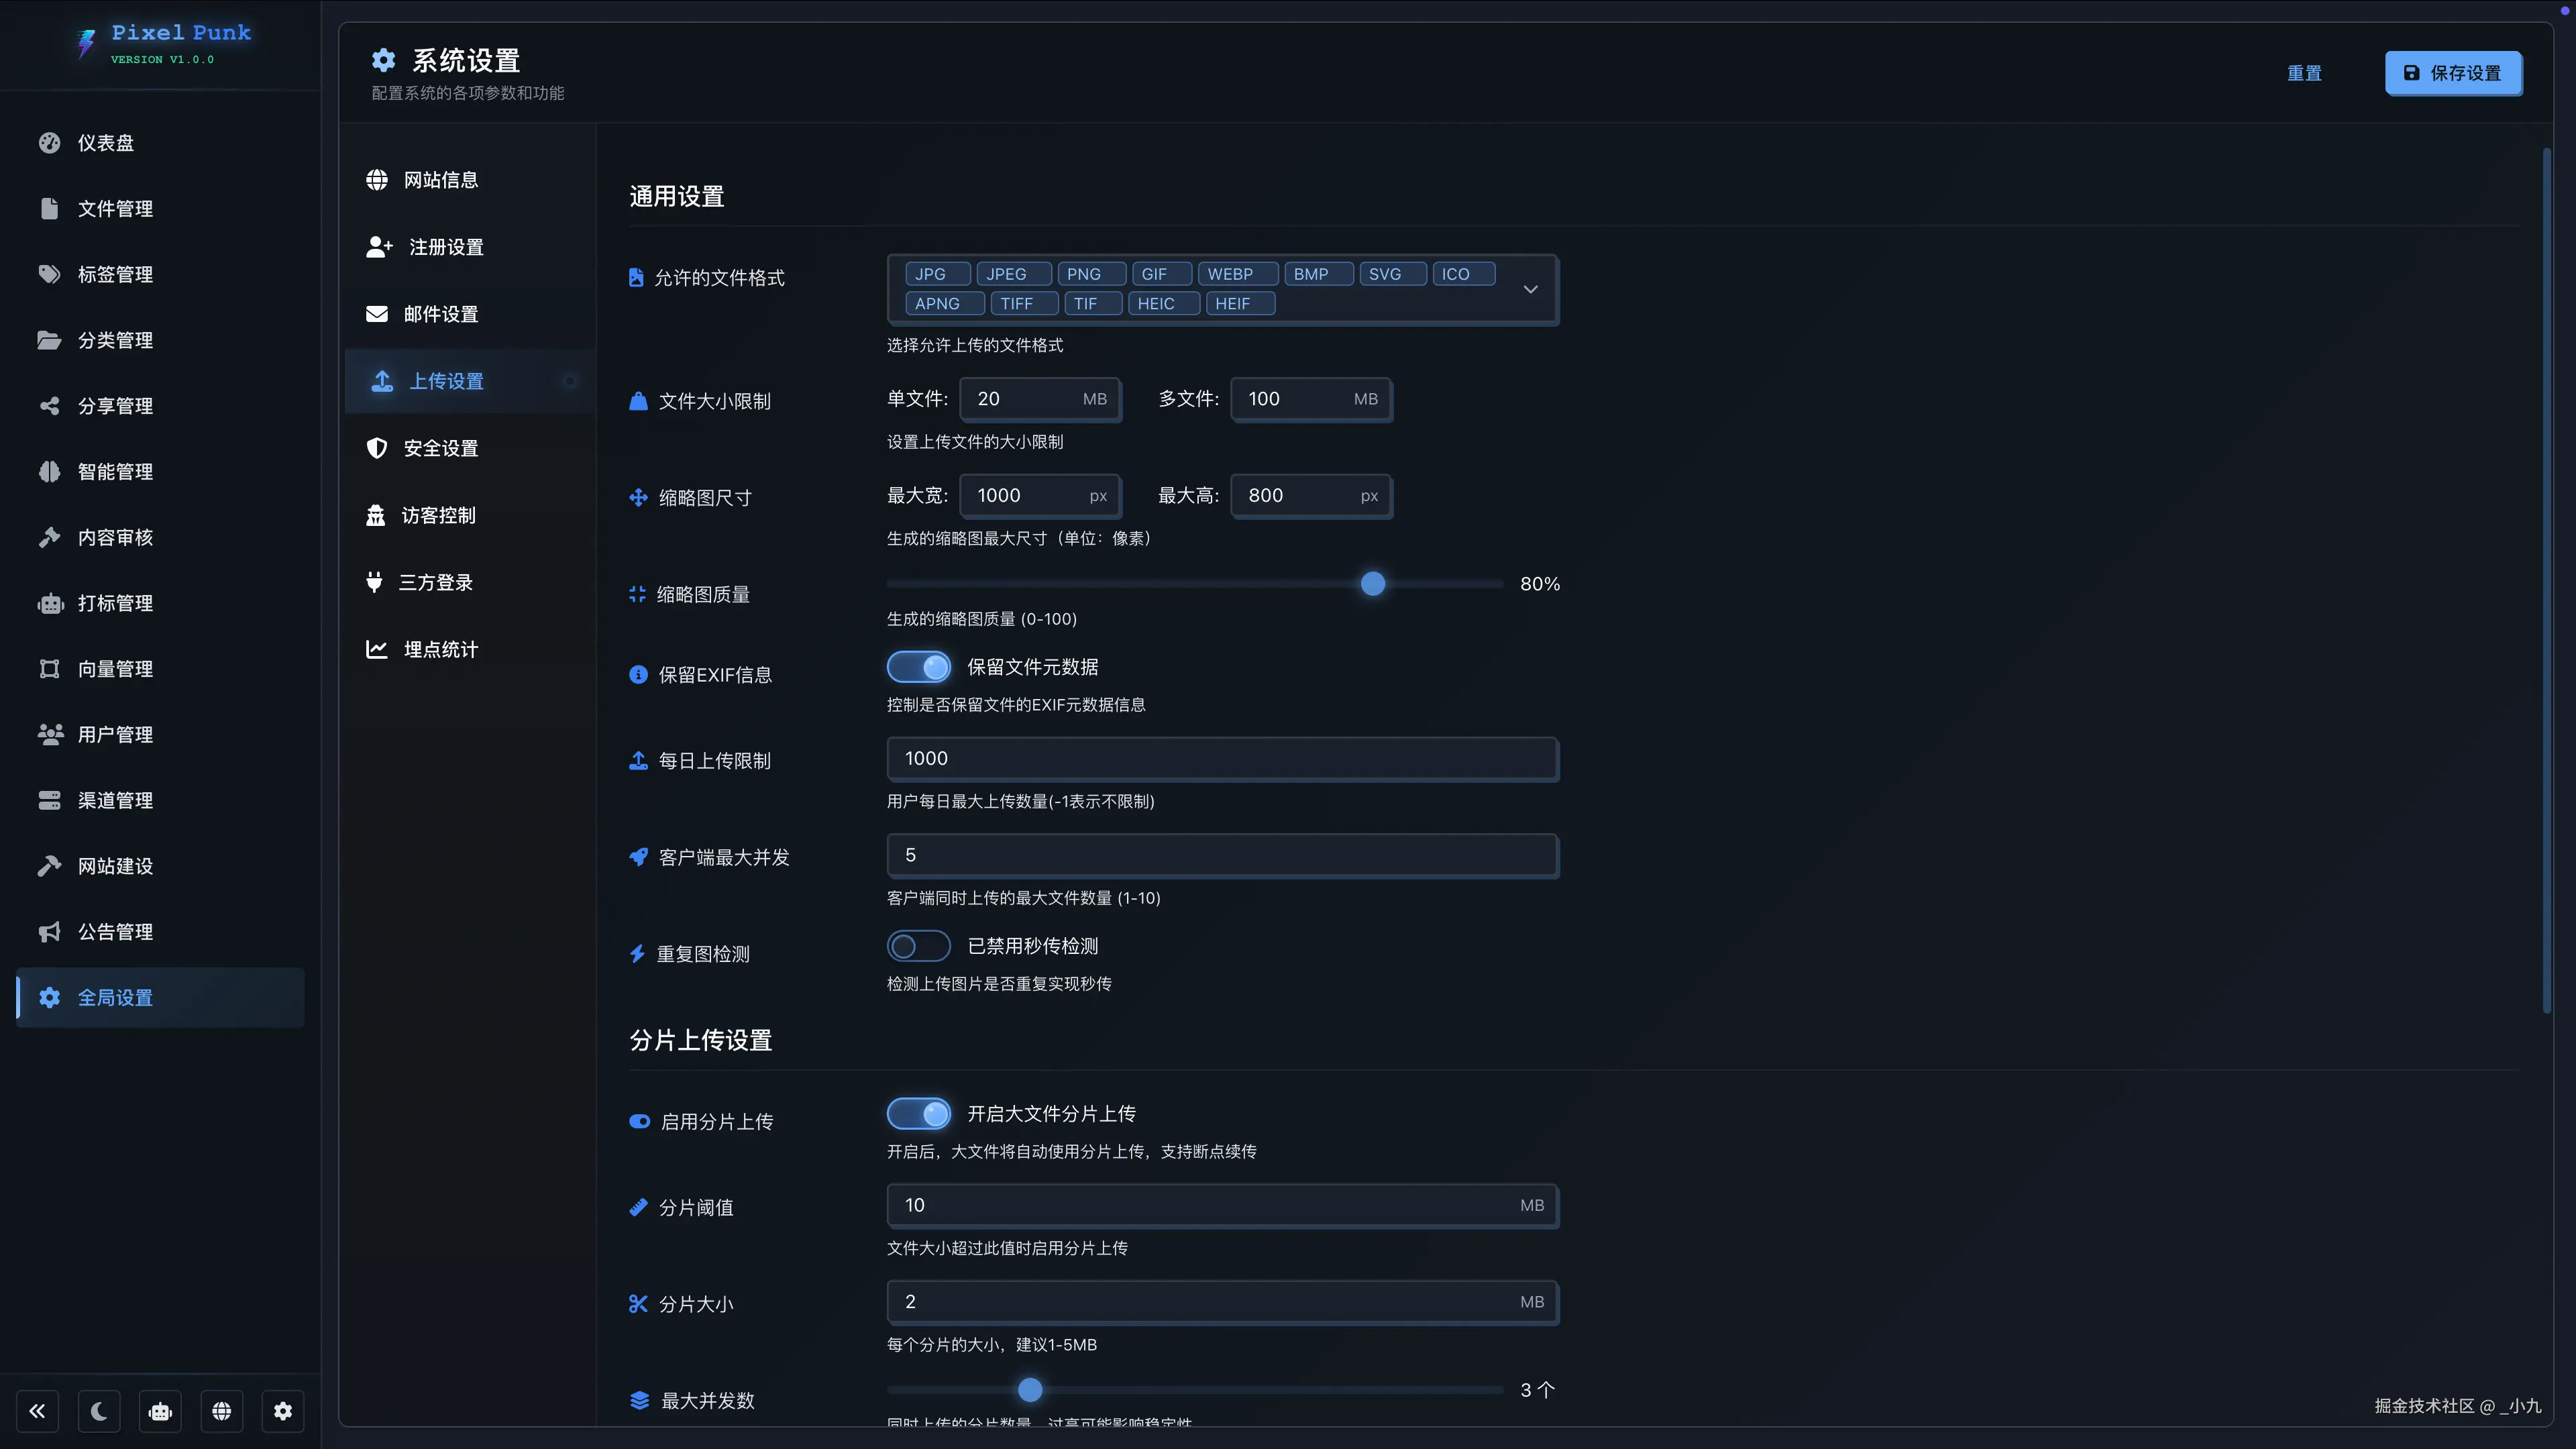The image size is (2576, 1449).
Task: Open the 安全设置 settings tab
Action: tap(440, 448)
